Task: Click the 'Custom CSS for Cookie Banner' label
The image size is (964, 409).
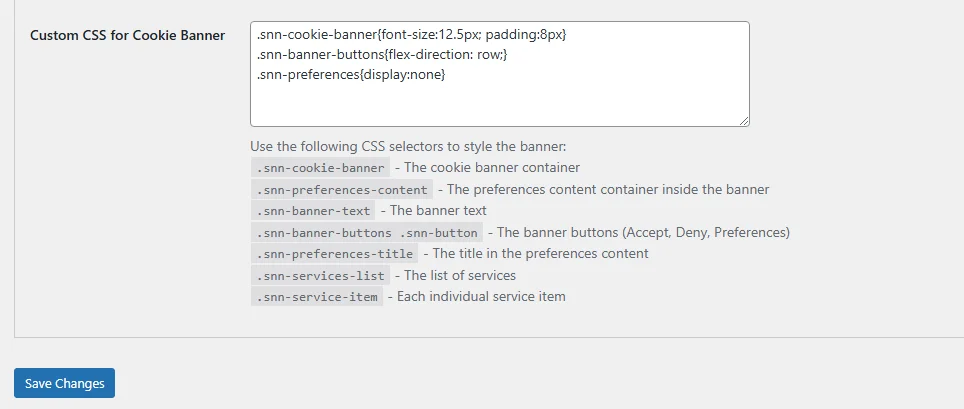Action: (127, 35)
